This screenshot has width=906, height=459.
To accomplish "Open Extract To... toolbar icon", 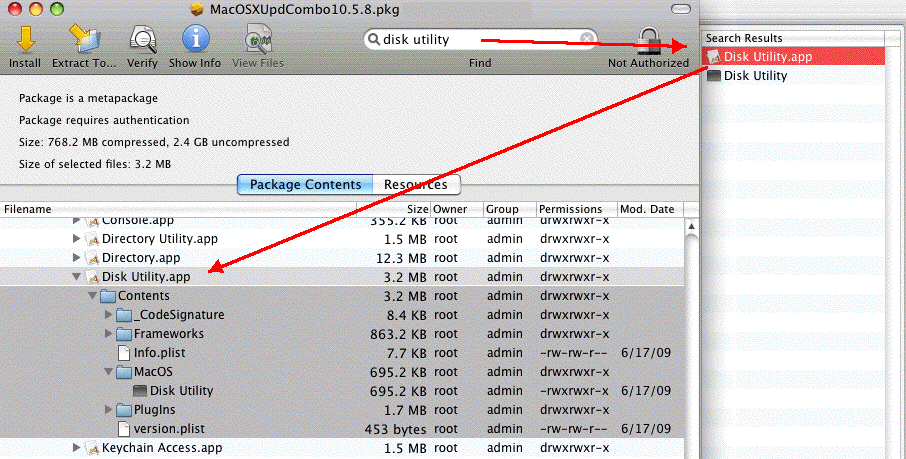I will tap(84, 39).
